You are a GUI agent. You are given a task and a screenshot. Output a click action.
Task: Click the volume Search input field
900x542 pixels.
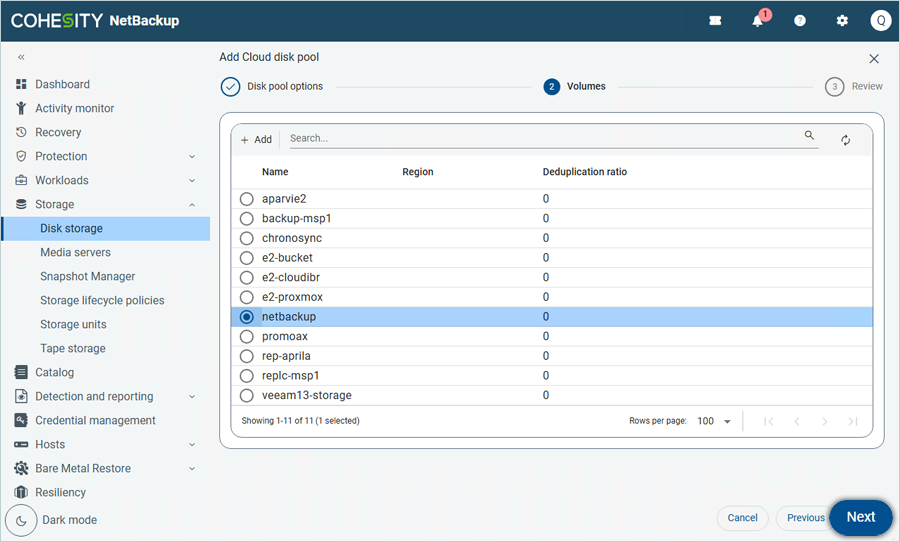click(540, 138)
